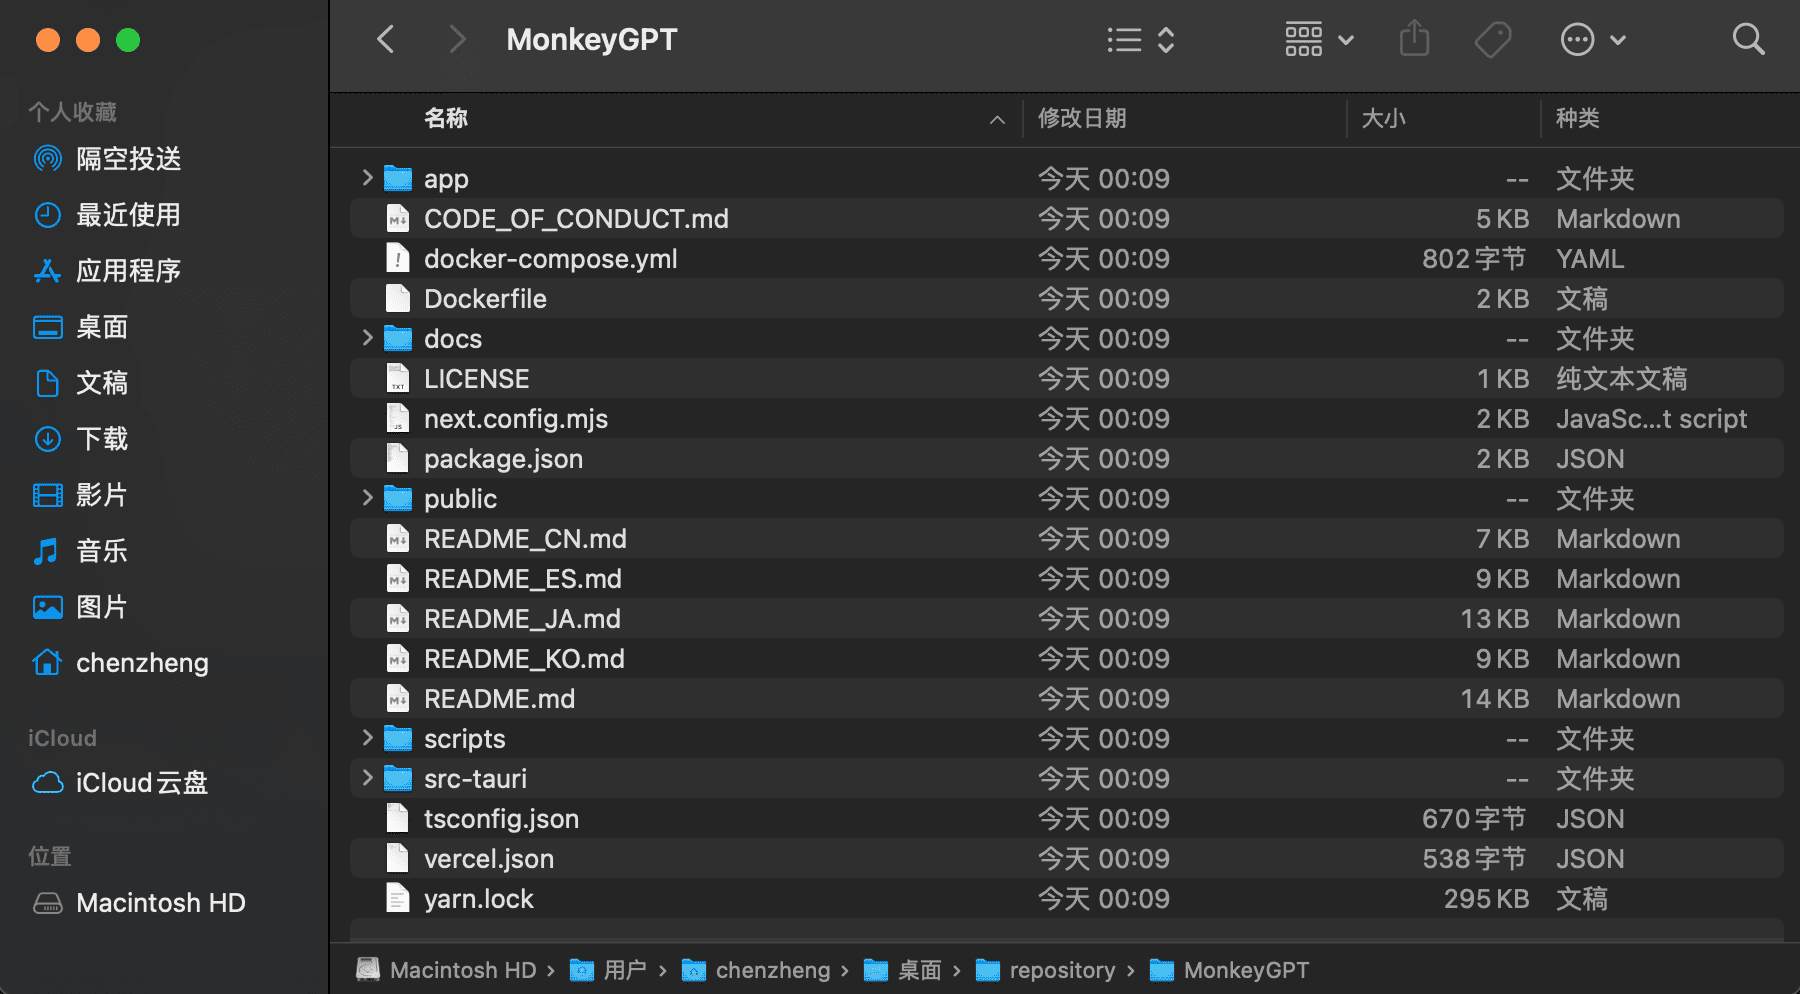
Task: Sort by the modification date column
Action: [x=1082, y=118]
